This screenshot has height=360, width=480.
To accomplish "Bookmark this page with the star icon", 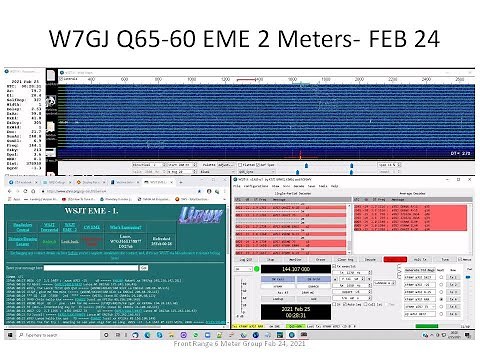I will pyautogui.click(x=199, y=191).
